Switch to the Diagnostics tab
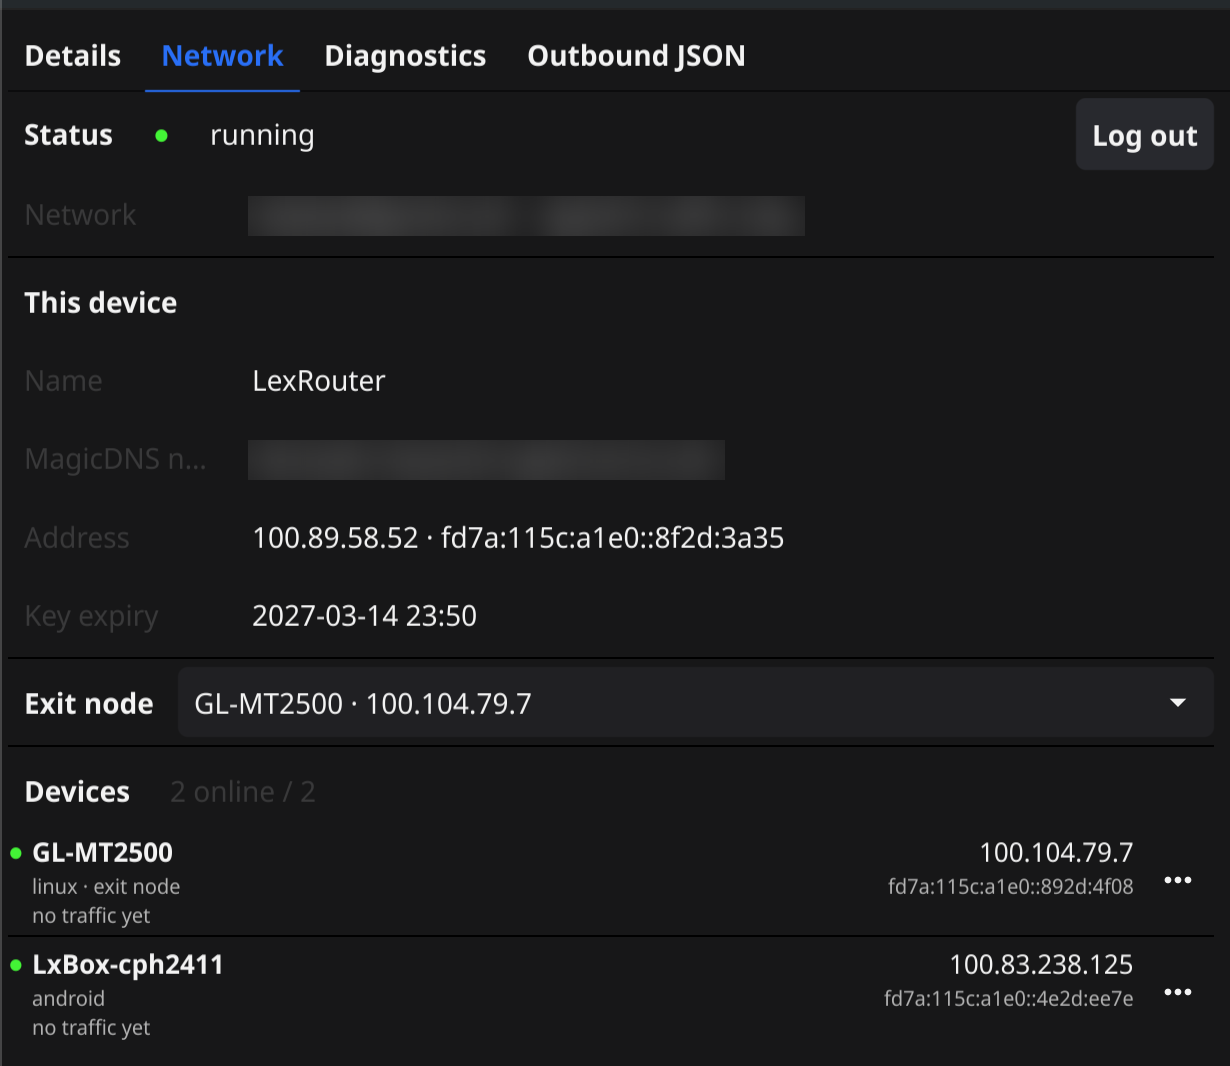This screenshot has width=1230, height=1066. 405,56
